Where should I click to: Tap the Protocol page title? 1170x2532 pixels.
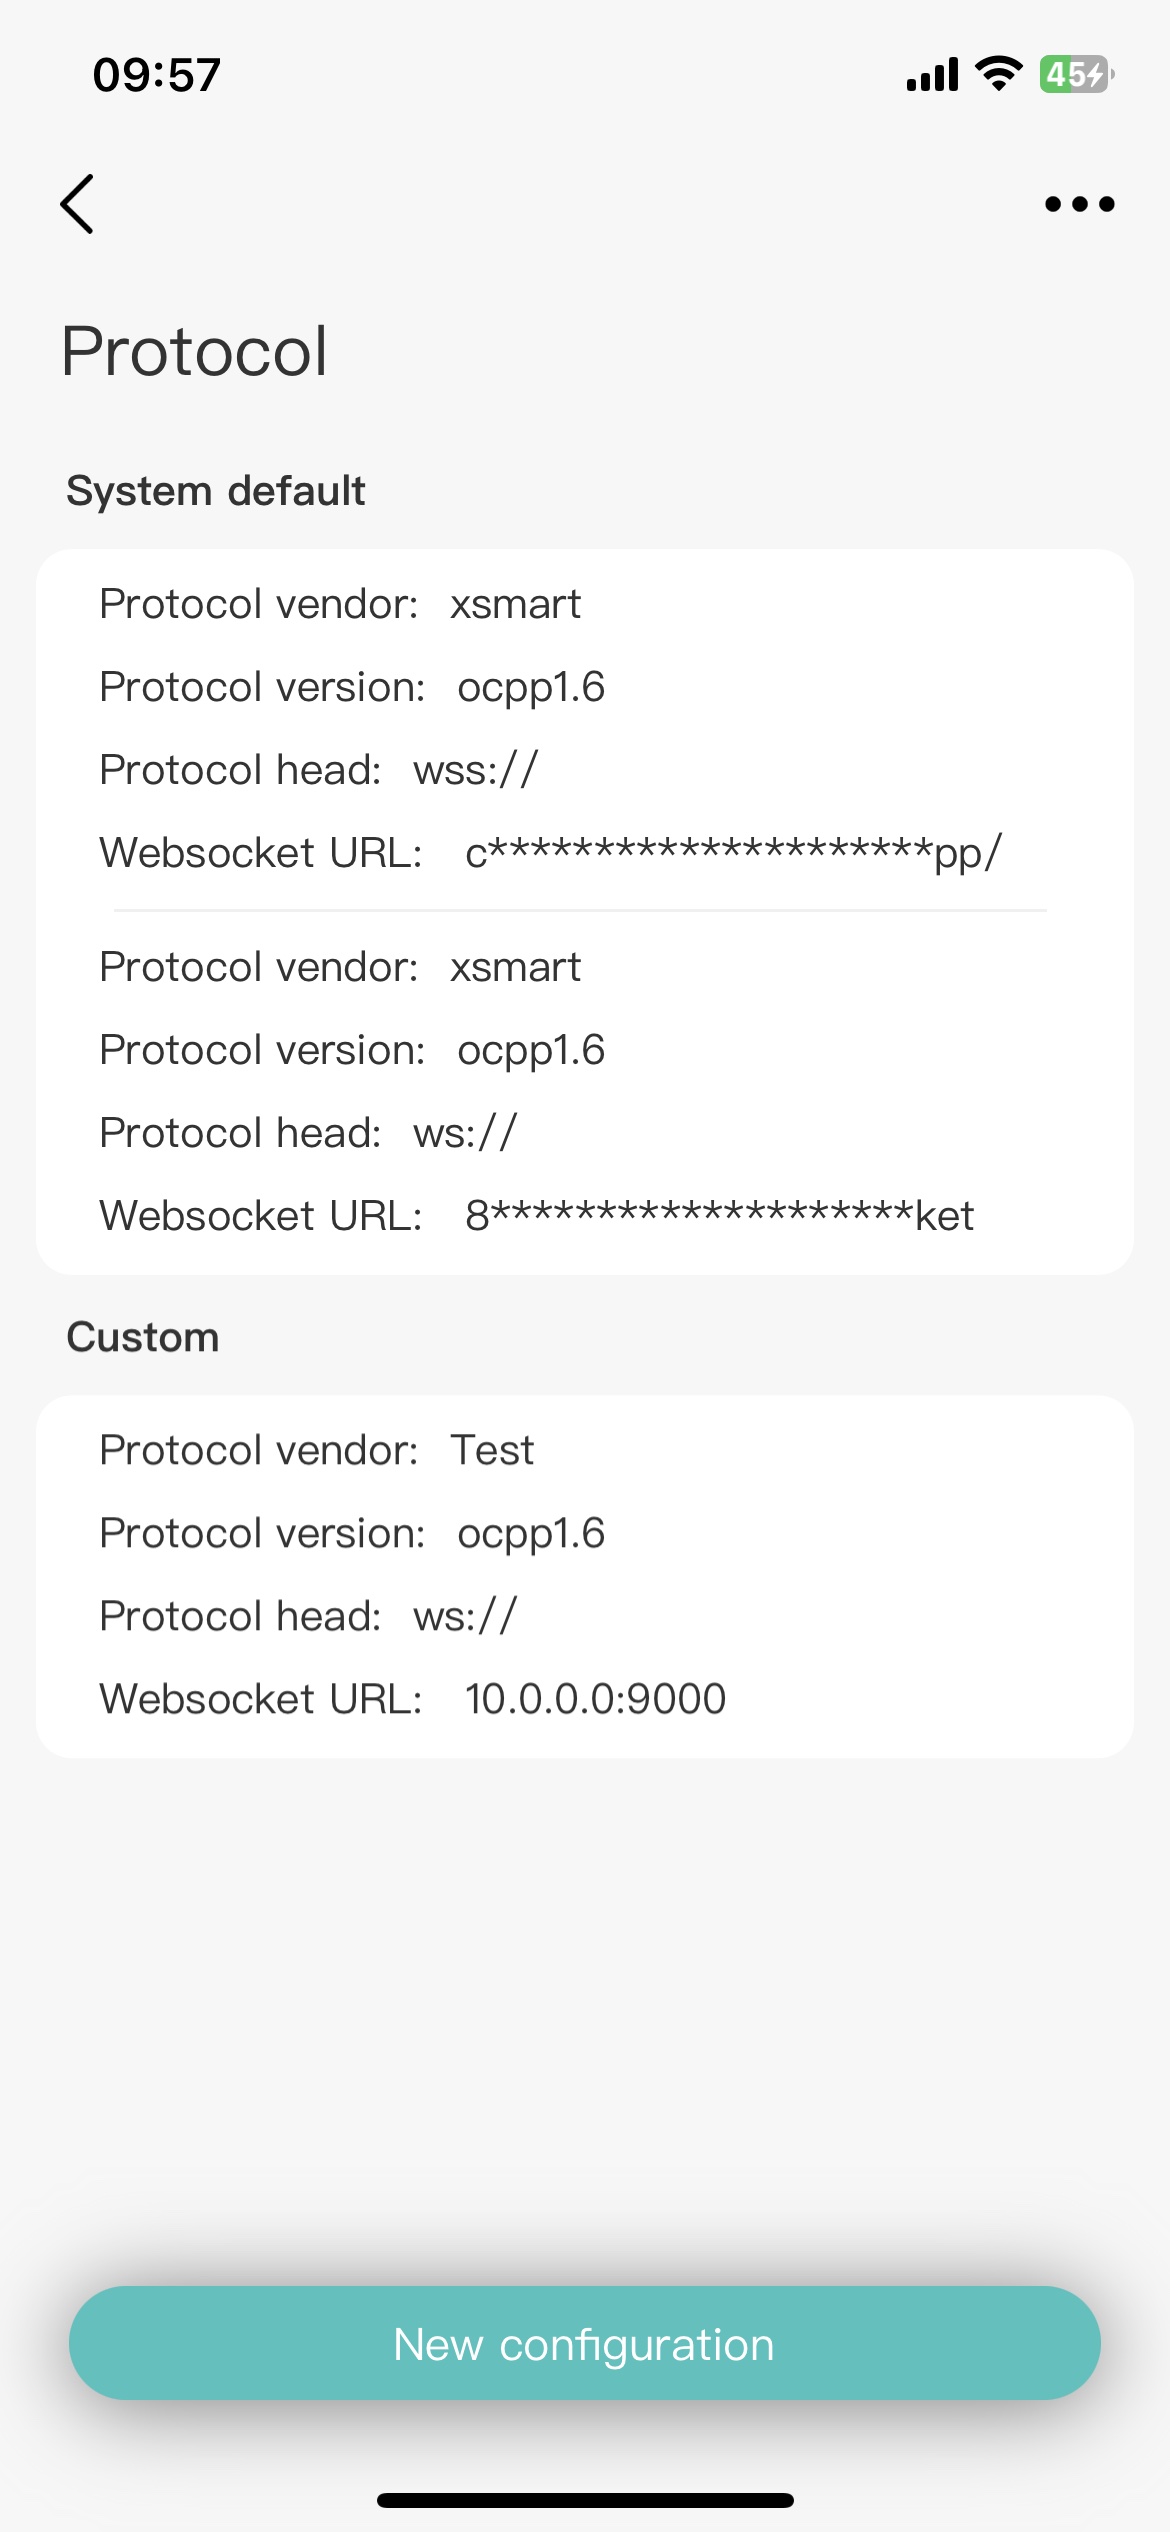[x=195, y=351]
